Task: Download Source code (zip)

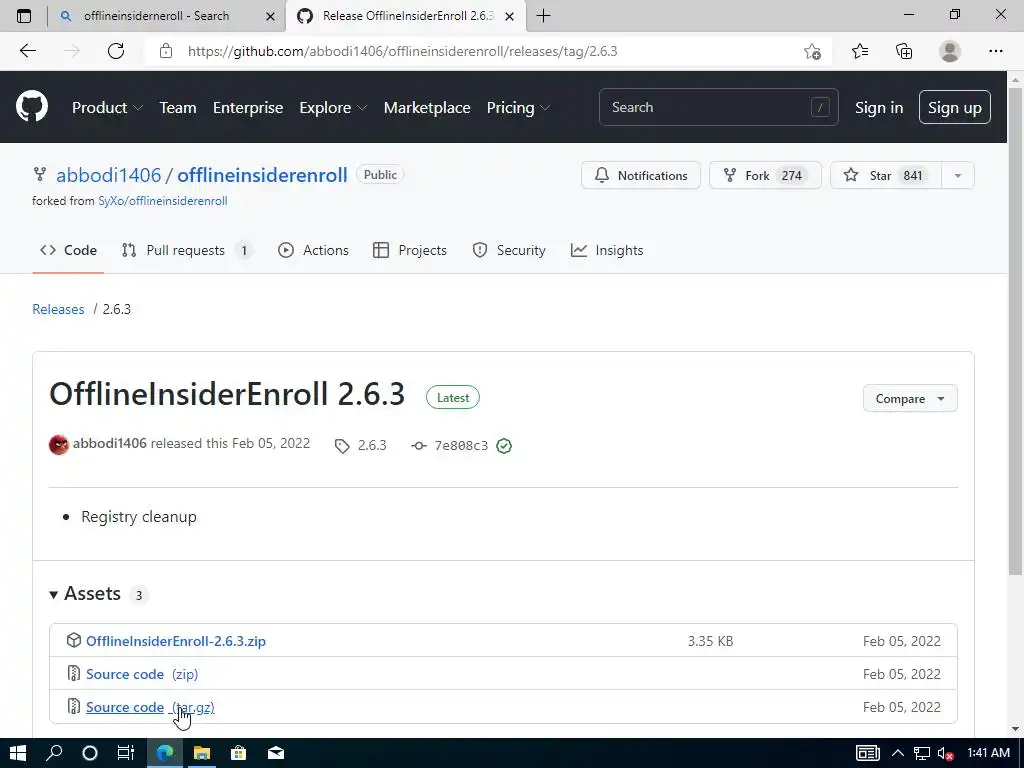Action: point(142,674)
